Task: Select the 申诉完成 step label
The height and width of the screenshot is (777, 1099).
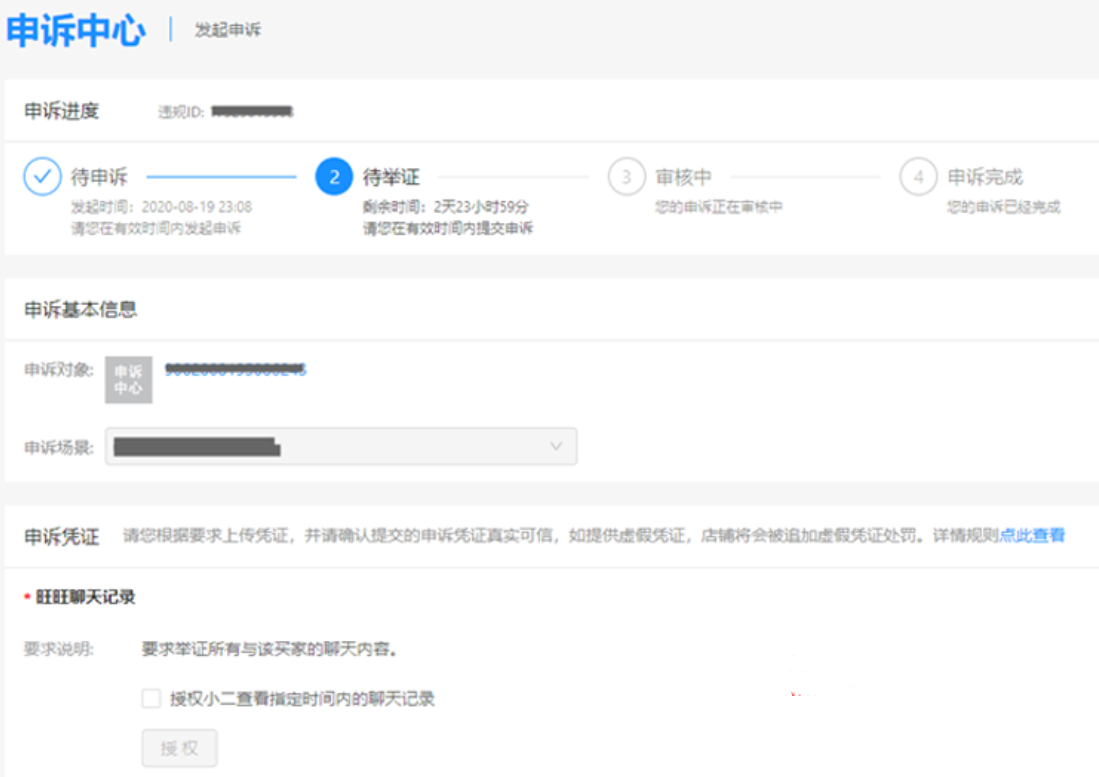Action: (x=985, y=177)
